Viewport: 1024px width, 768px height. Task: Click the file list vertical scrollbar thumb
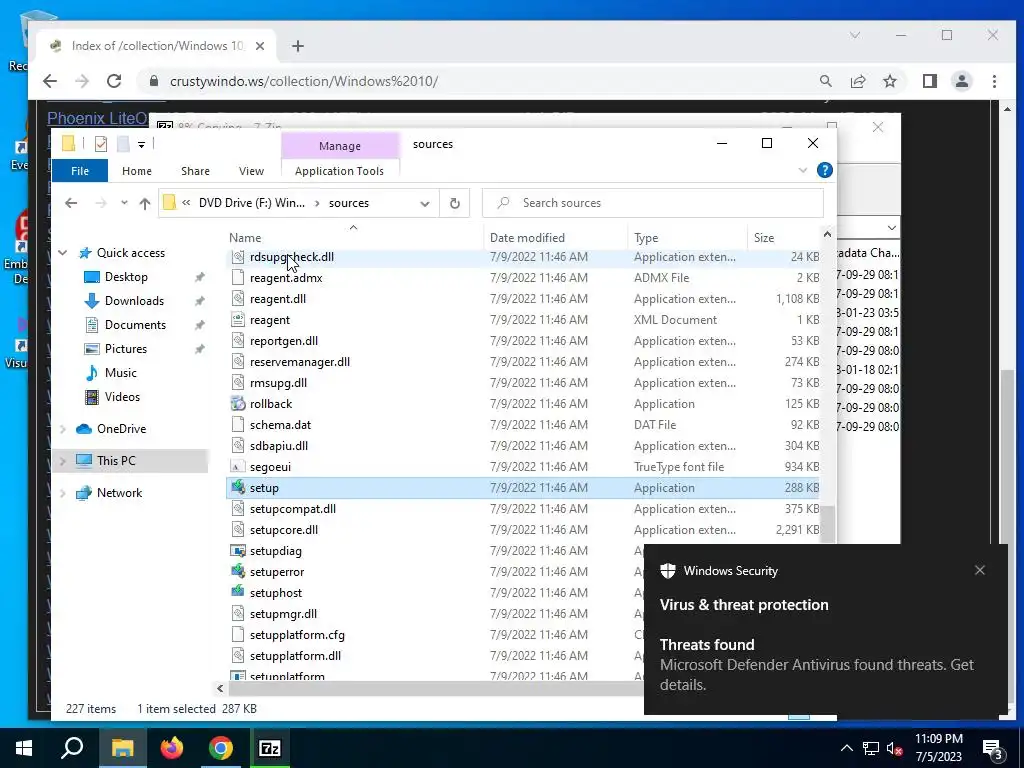coord(827,524)
